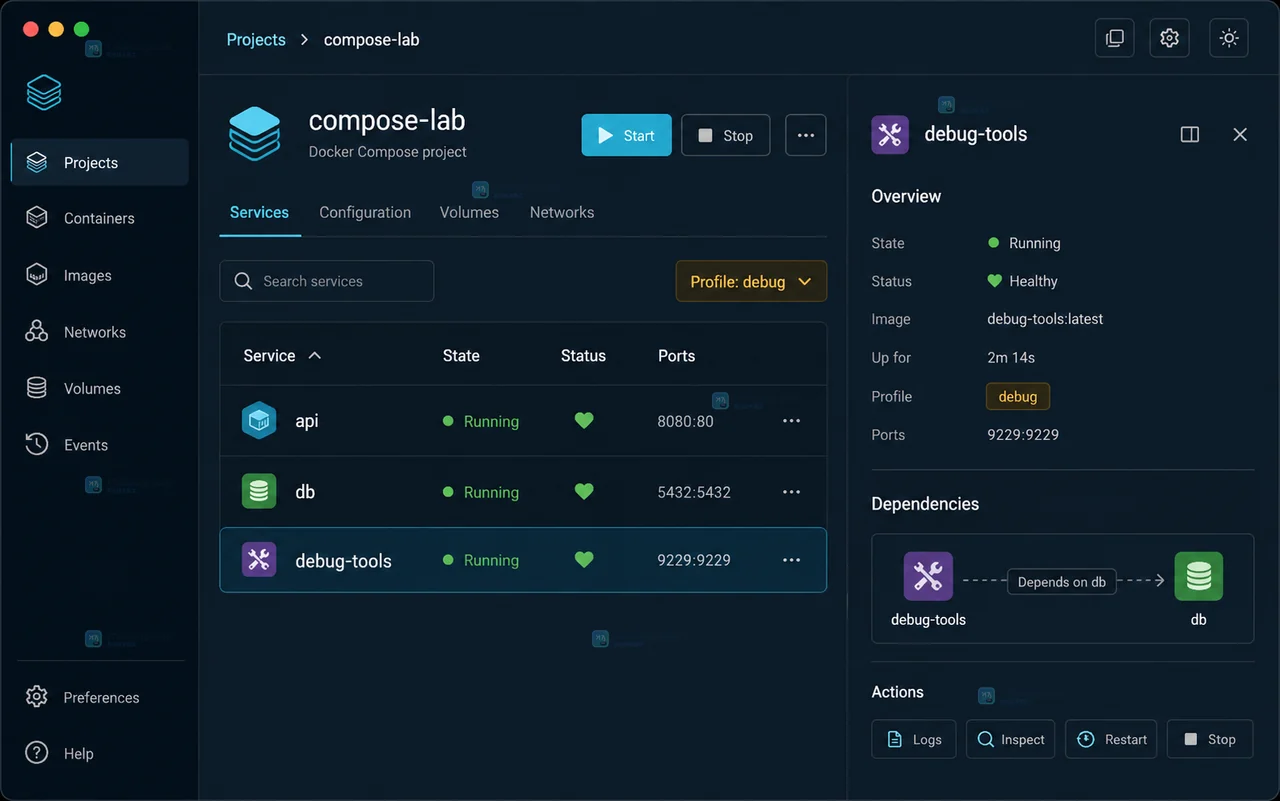Stop debug-tools from Actions panel
The height and width of the screenshot is (801, 1280).
1209,739
